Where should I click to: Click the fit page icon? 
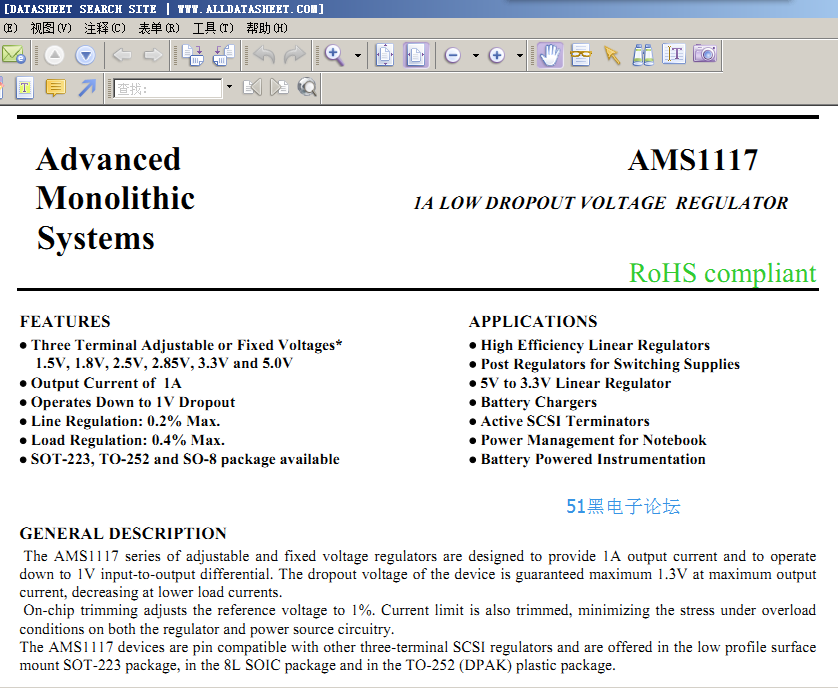pyautogui.click(x=385, y=55)
